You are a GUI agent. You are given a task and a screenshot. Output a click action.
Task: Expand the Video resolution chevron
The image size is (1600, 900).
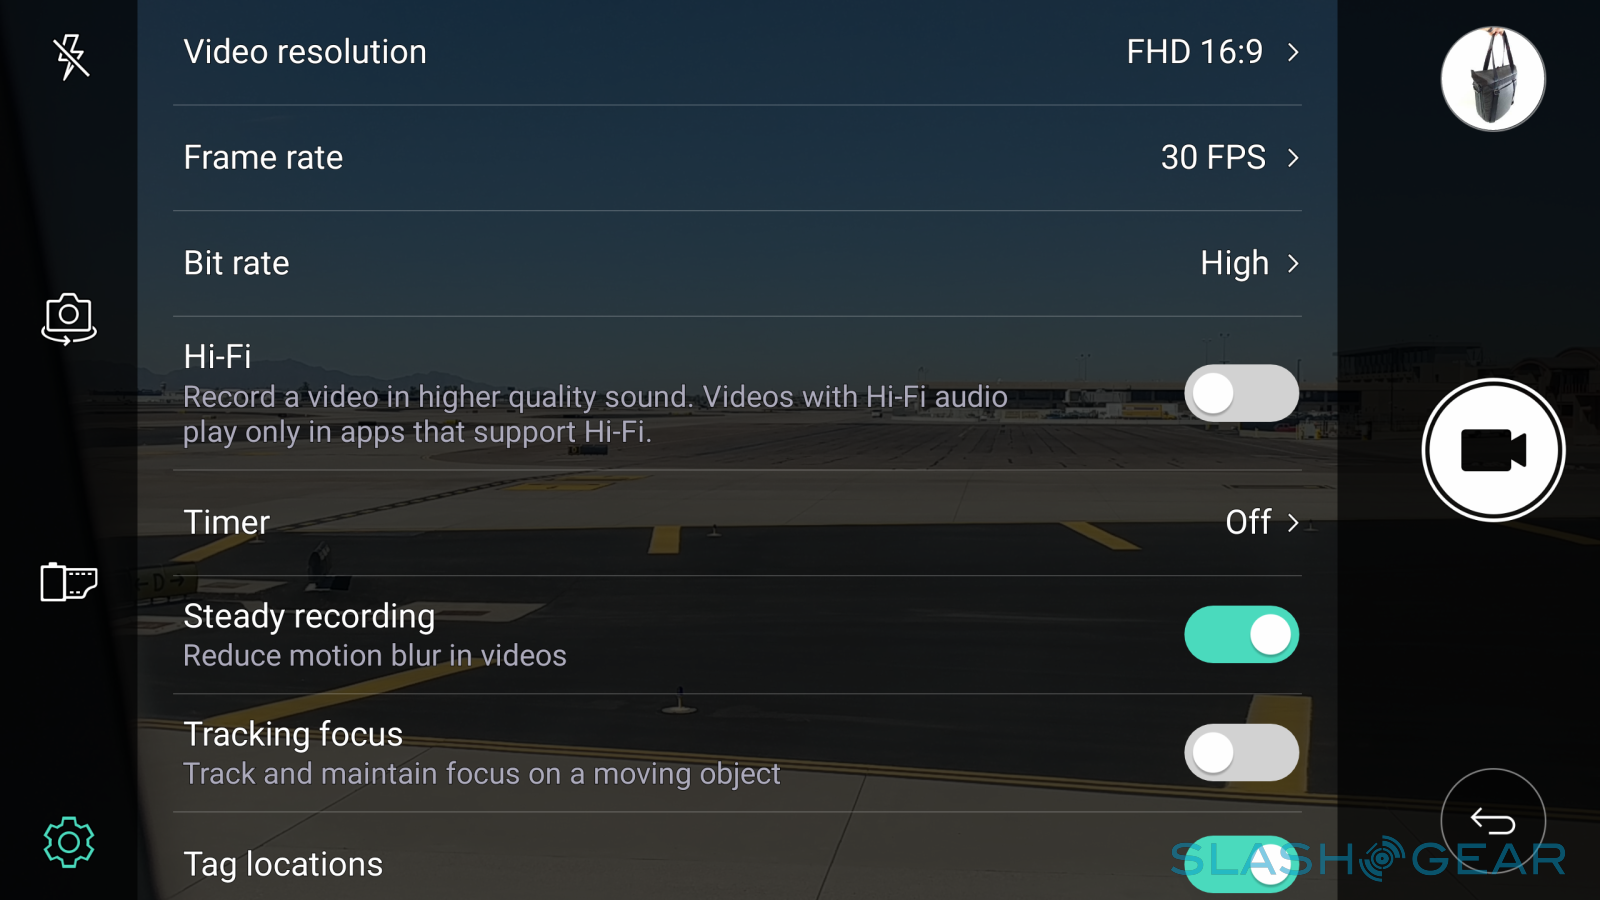click(x=1293, y=52)
